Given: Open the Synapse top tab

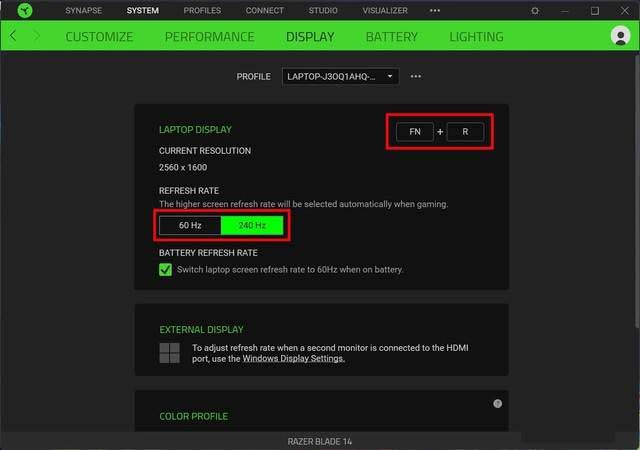Looking at the screenshot, I should (84, 11).
